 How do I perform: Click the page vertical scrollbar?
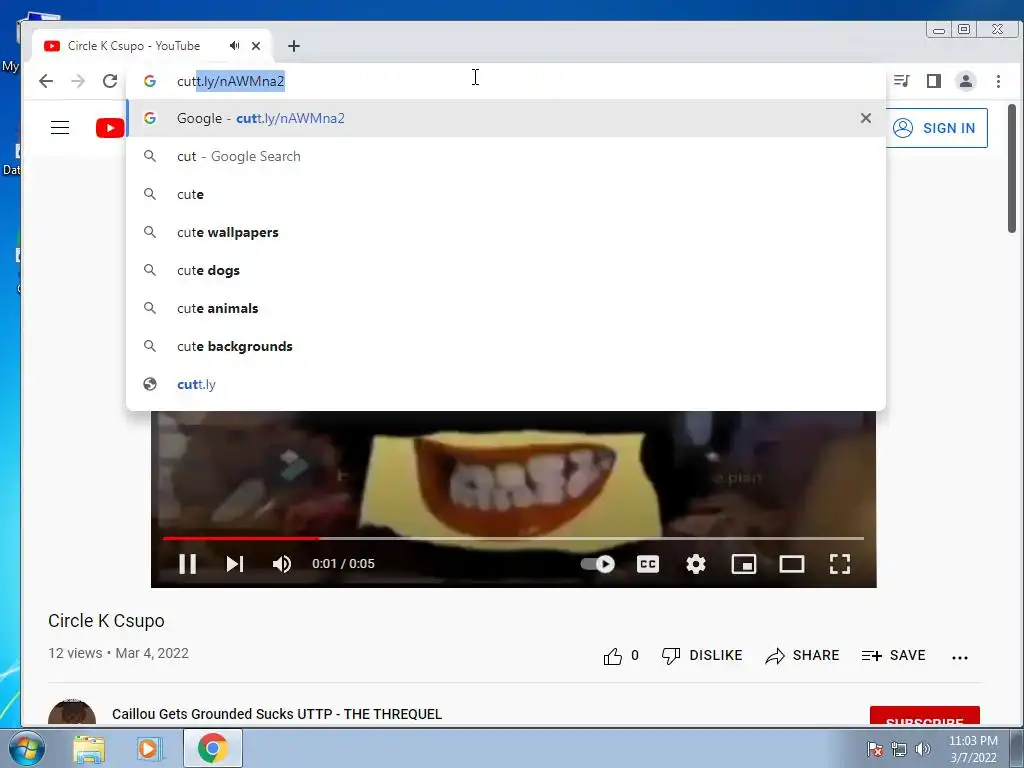[x=1012, y=168]
